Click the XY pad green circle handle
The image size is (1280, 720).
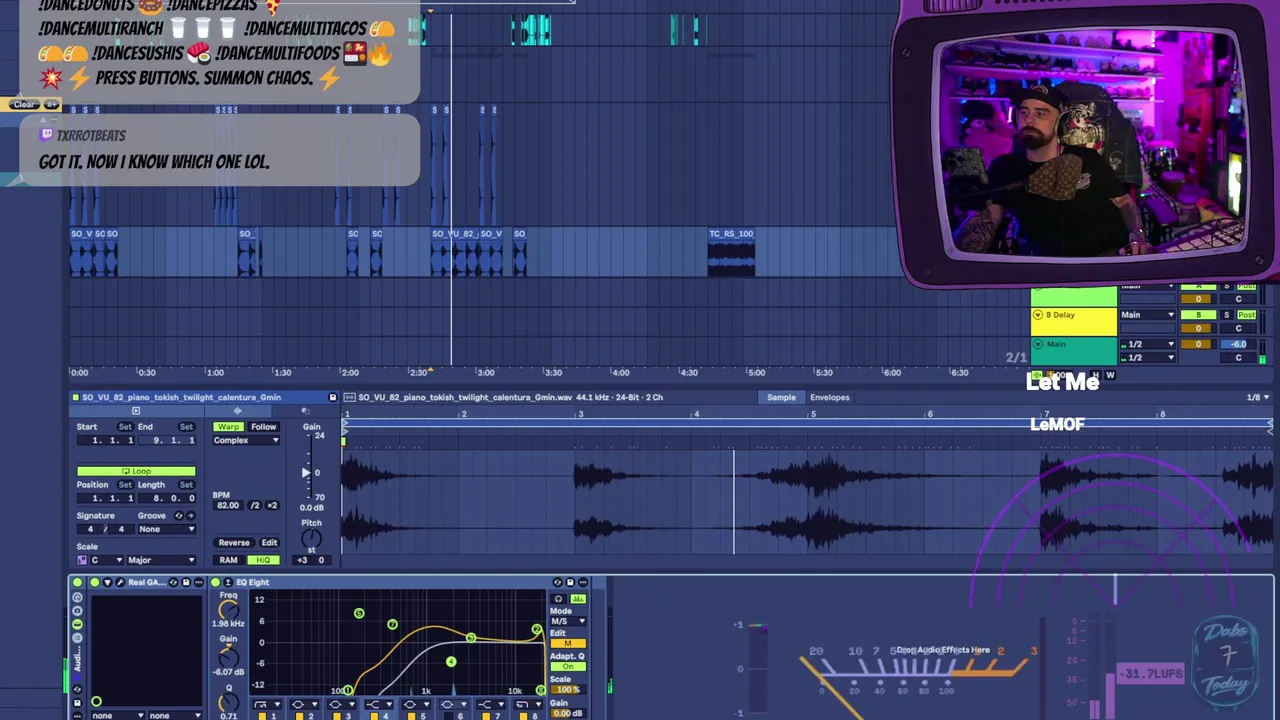(96, 702)
